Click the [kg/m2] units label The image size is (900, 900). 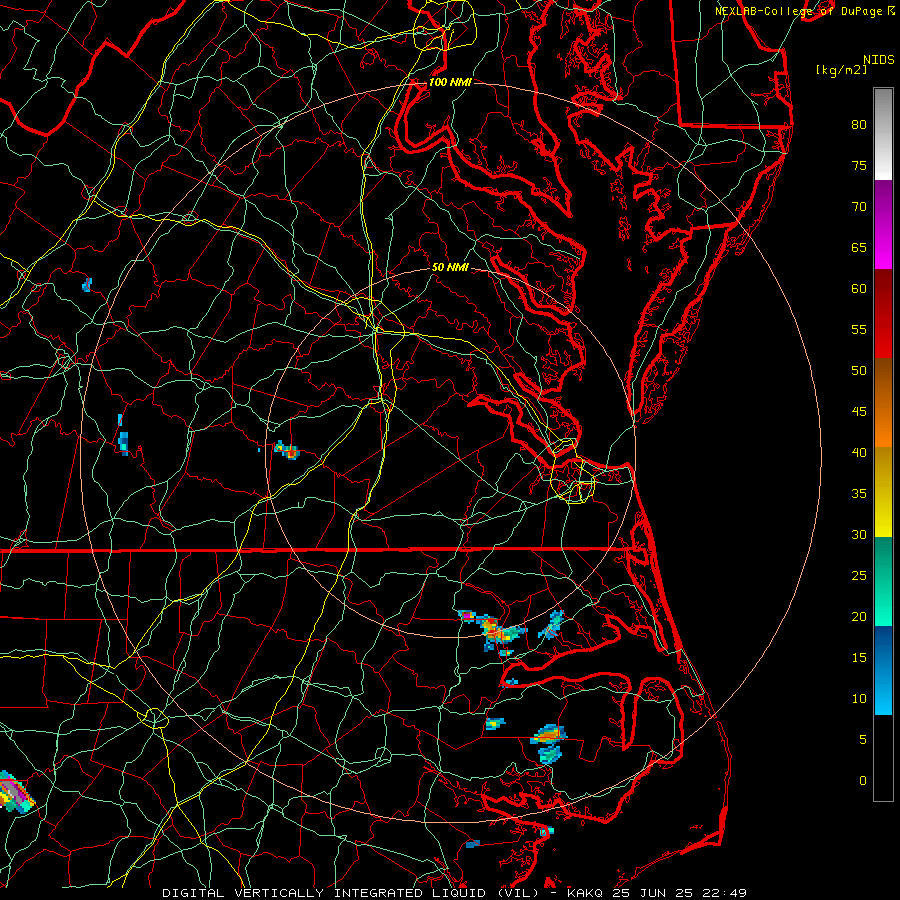coord(841,70)
